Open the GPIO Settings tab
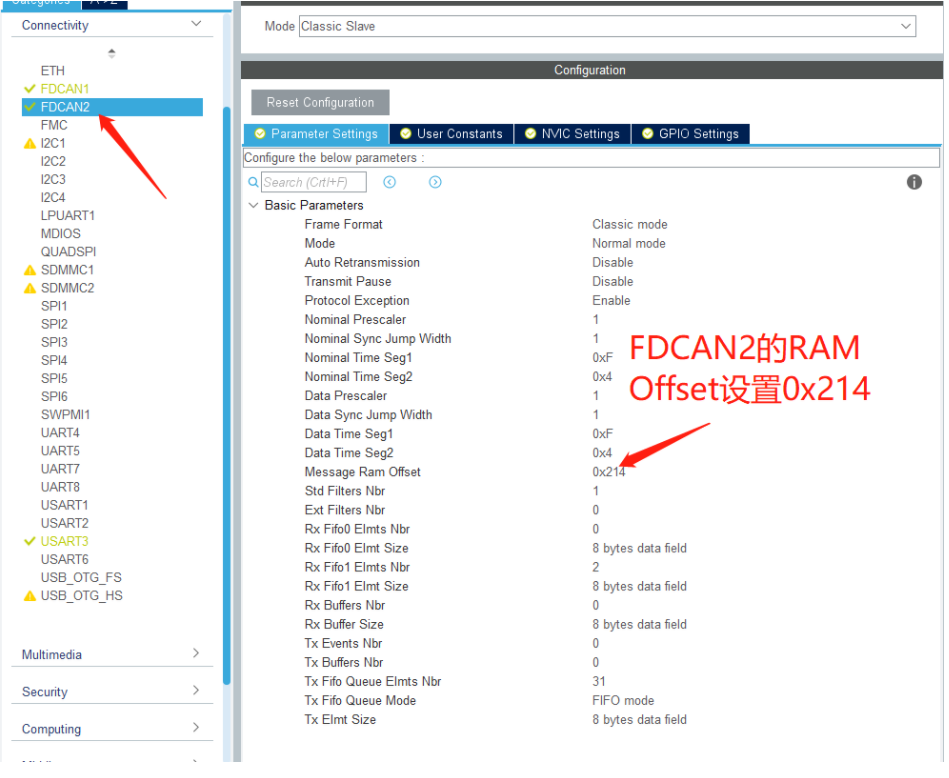 click(x=700, y=133)
